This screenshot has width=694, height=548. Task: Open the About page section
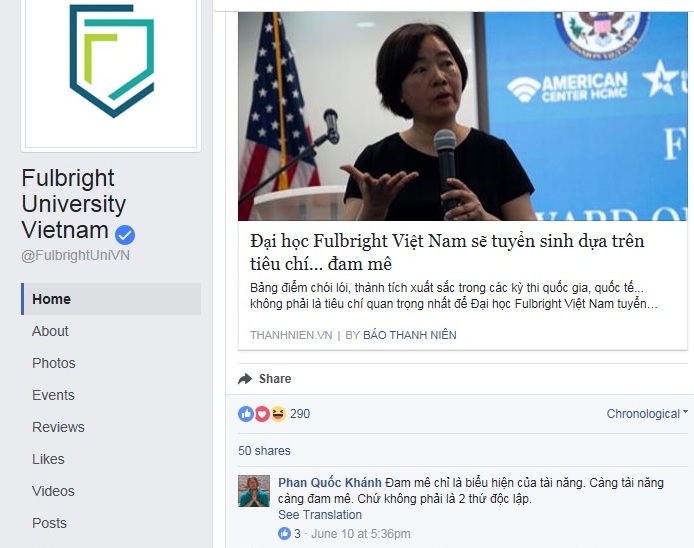[x=50, y=331]
